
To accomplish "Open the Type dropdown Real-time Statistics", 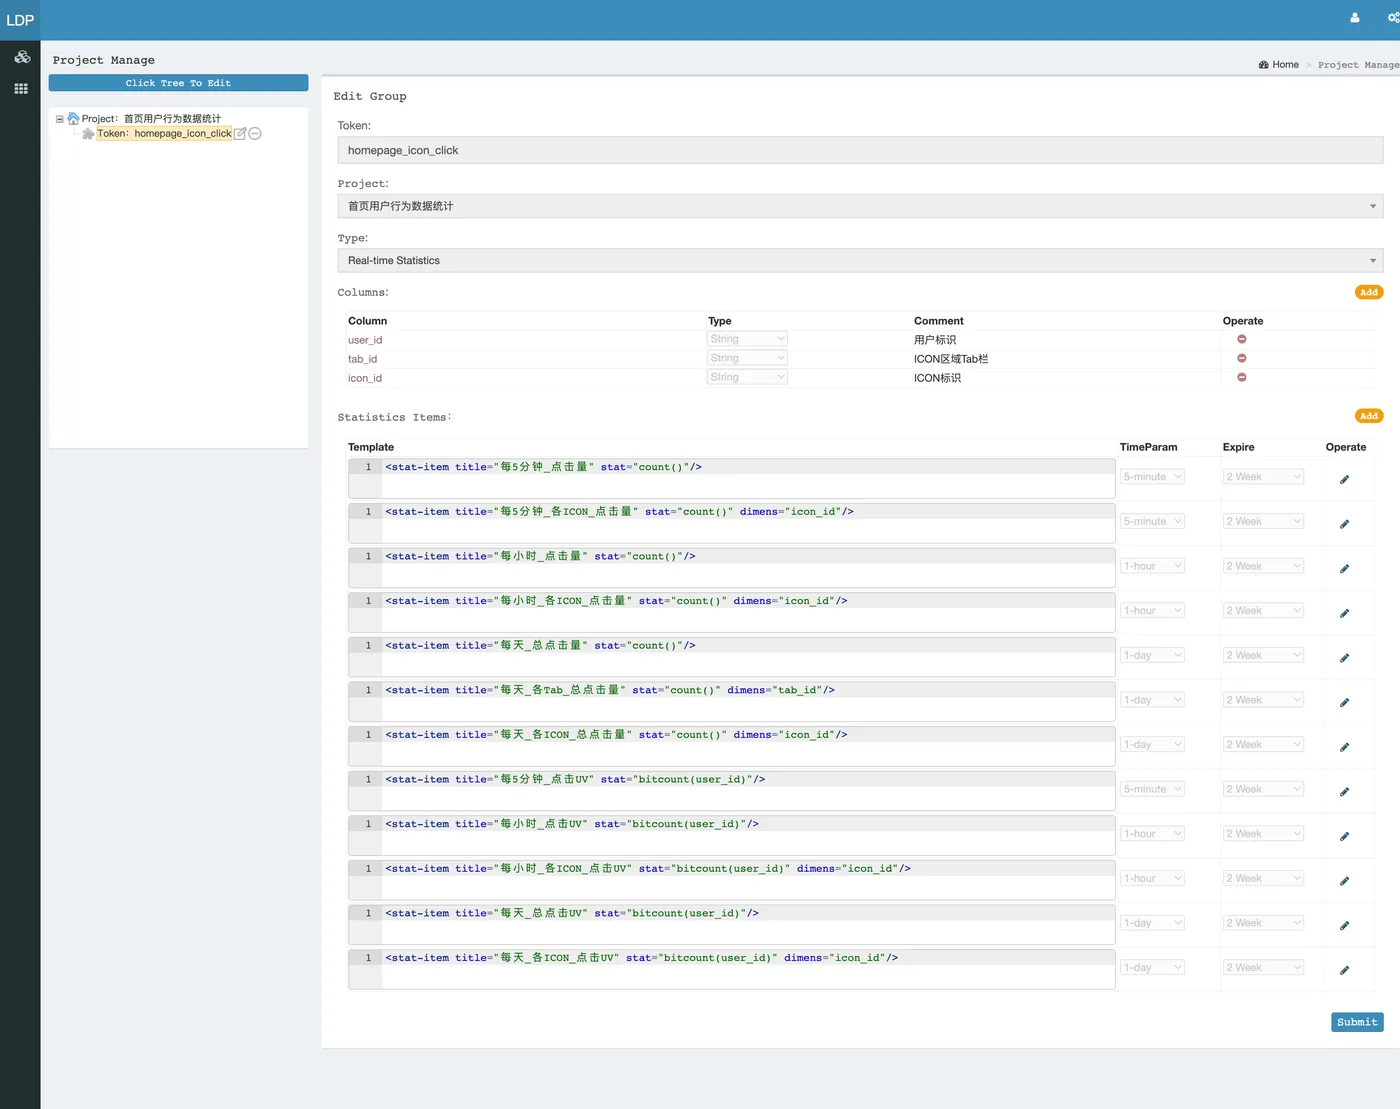I will pyautogui.click(x=860, y=260).
